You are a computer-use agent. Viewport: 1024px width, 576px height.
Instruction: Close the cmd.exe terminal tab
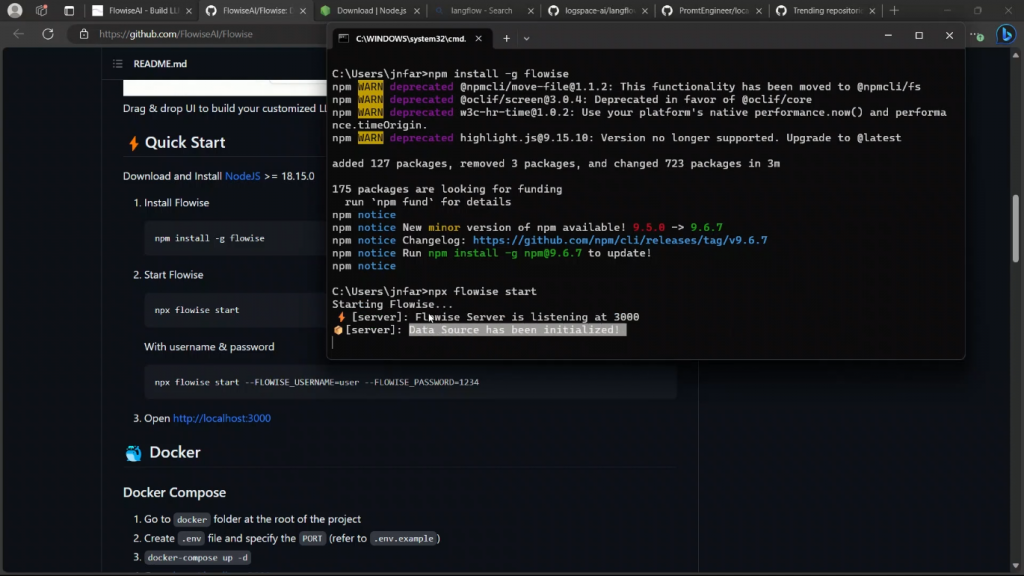478,38
